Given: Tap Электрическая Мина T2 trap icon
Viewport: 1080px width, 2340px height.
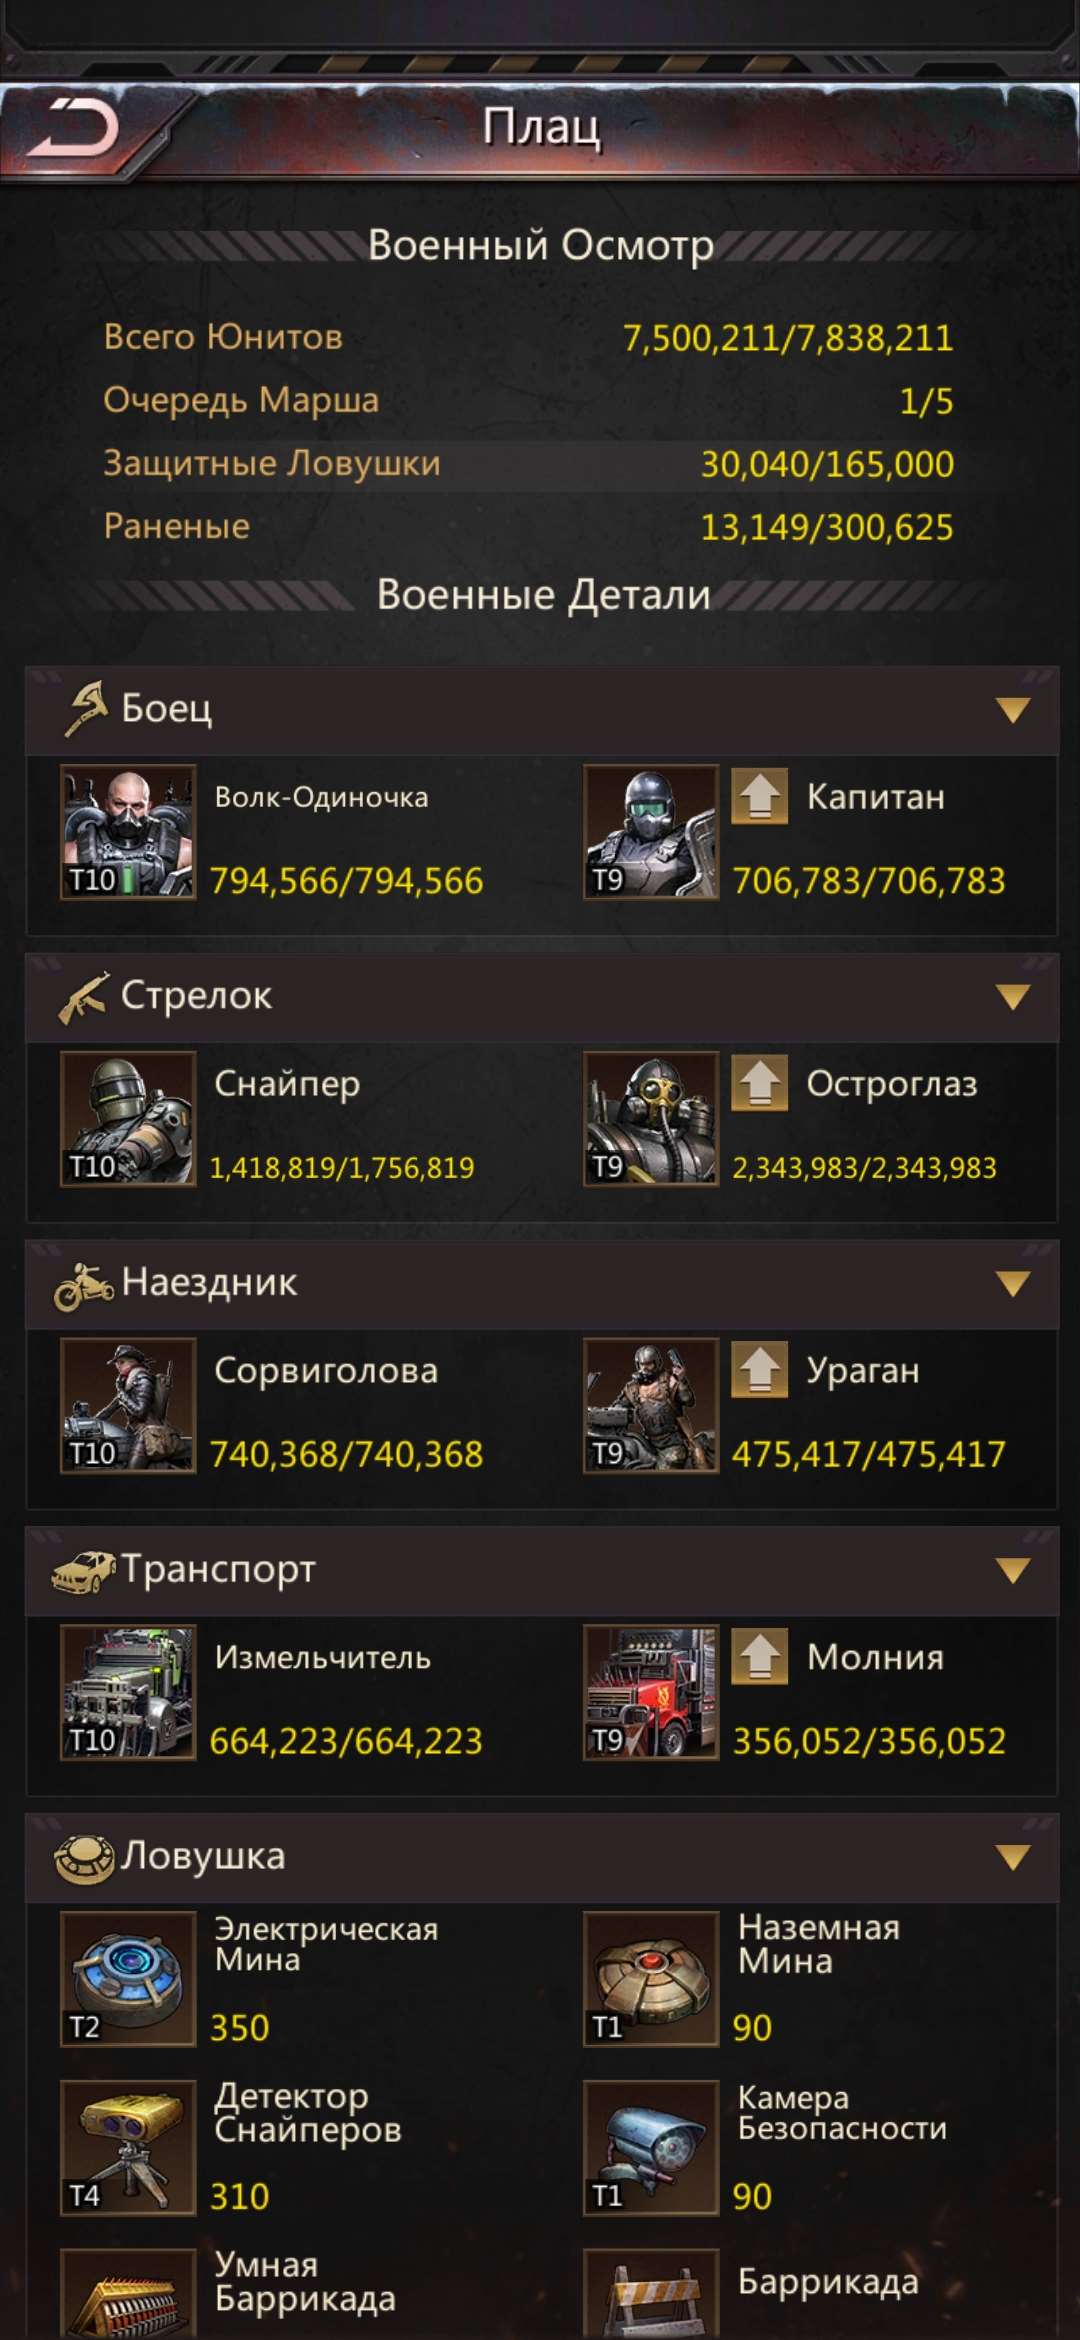Looking at the screenshot, I should coord(128,1979).
